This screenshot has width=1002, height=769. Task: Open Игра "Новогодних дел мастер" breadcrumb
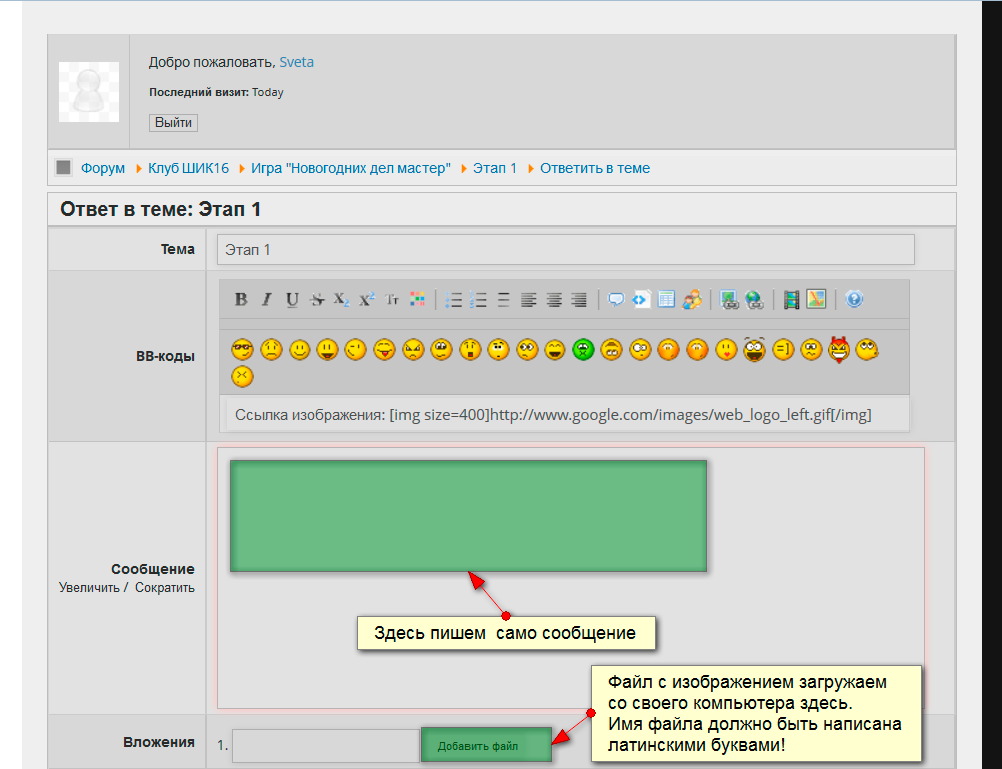pos(351,168)
